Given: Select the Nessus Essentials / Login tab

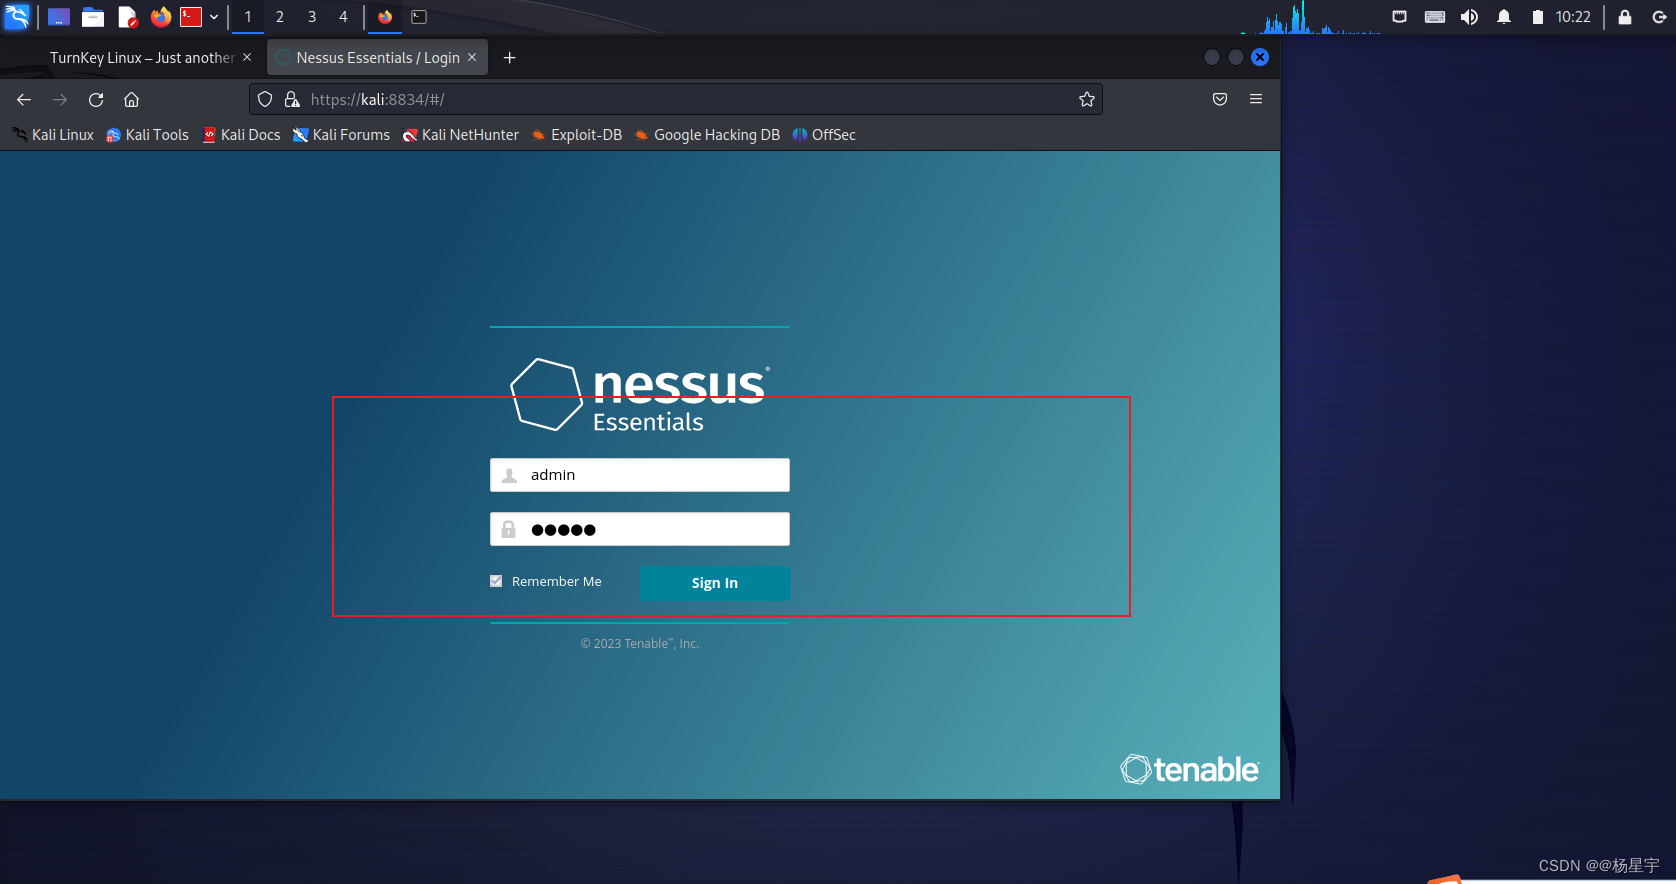Looking at the screenshot, I should pyautogui.click(x=378, y=58).
